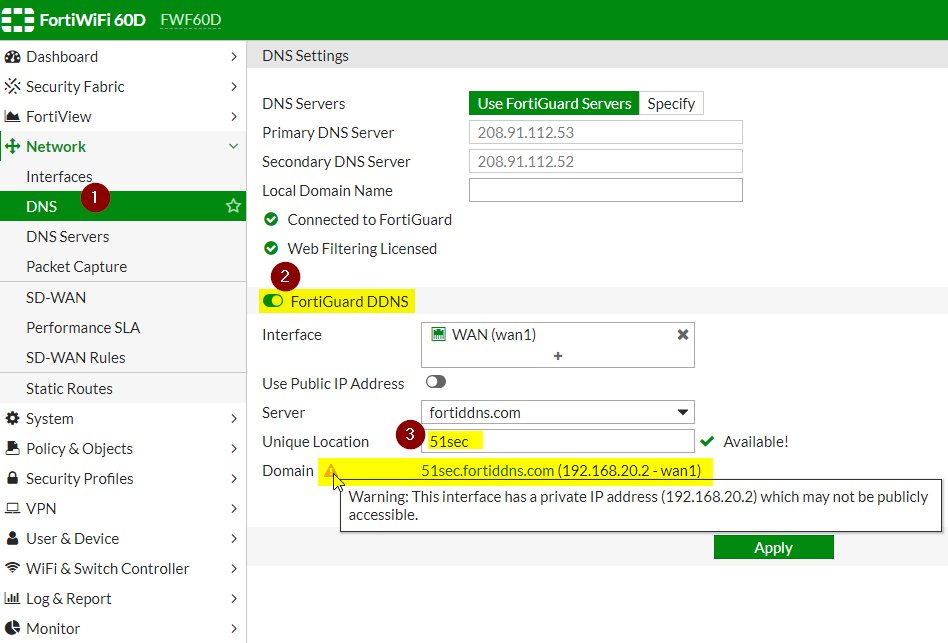Viewport: 948px width, 643px height.
Task: Favorite the DNS page with star icon
Action: click(233, 206)
